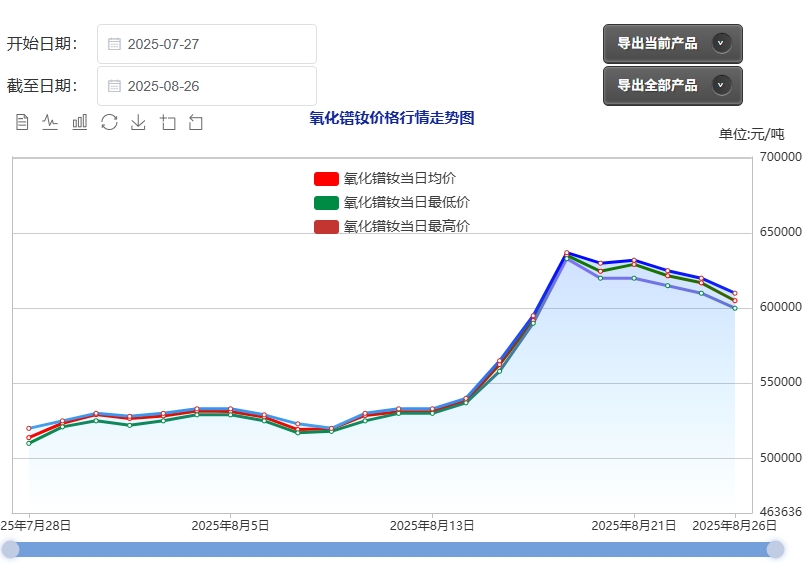
Task: Click red swatch for 当日均价 legend
Action: (326, 178)
